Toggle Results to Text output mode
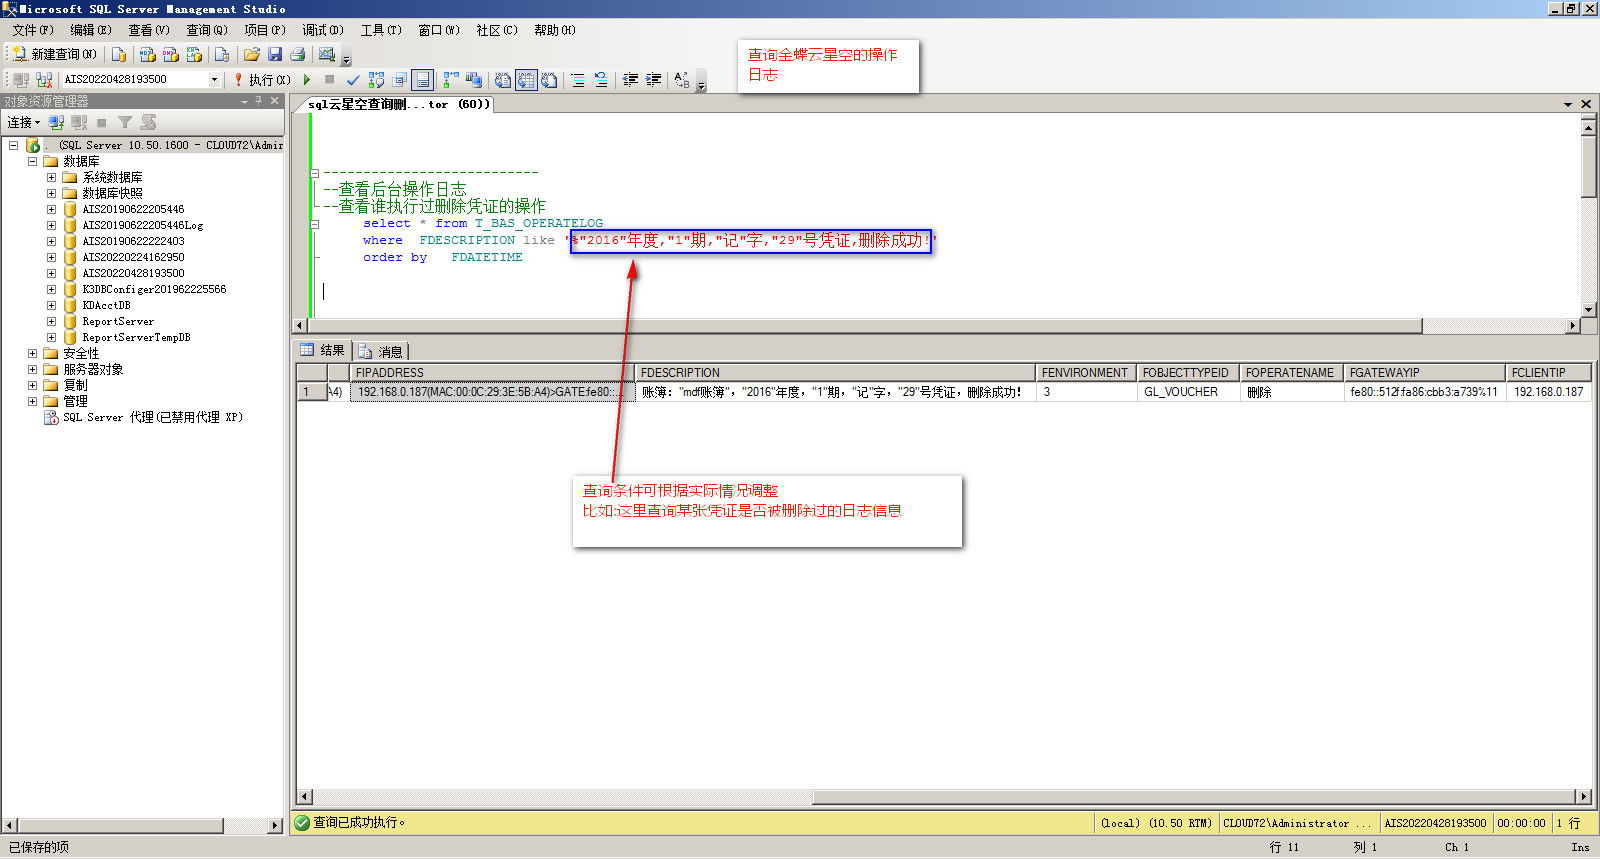The image size is (1600, 859). tap(503, 80)
